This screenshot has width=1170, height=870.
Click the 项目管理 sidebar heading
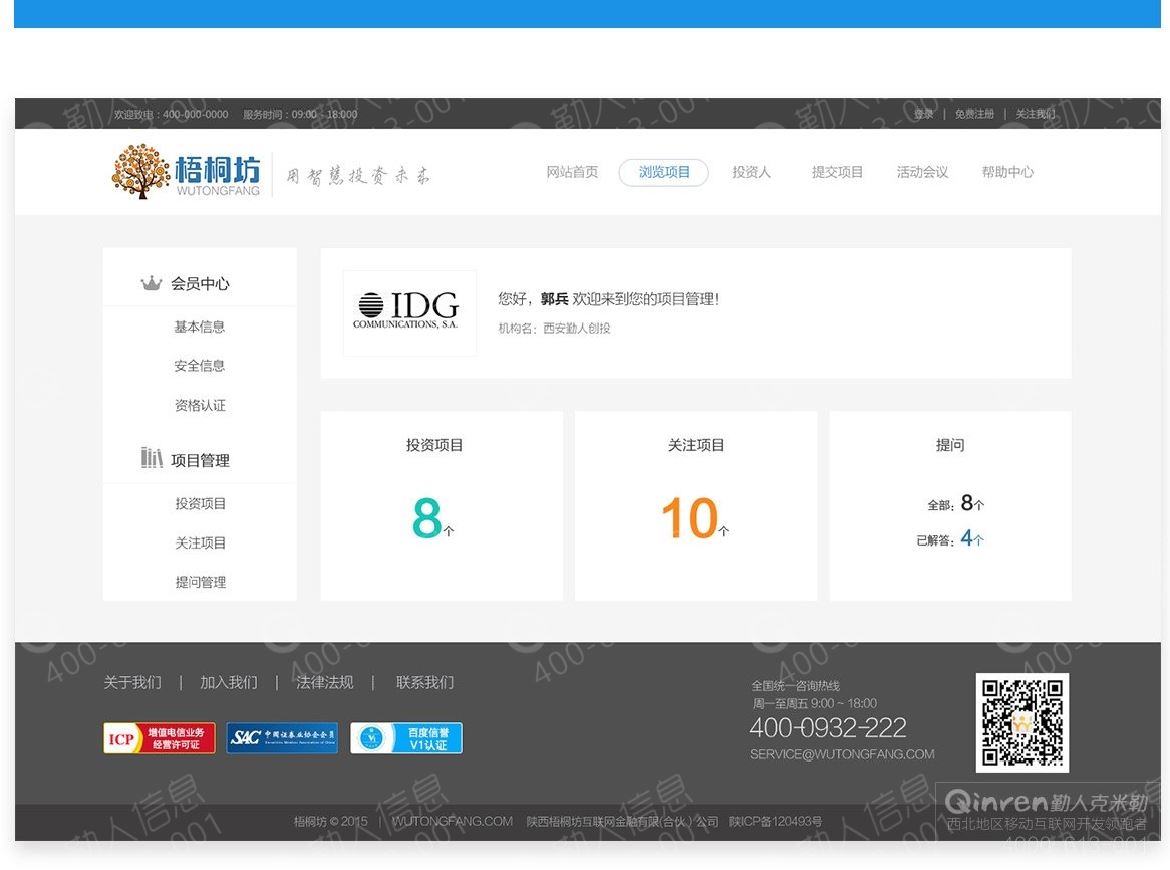point(200,460)
